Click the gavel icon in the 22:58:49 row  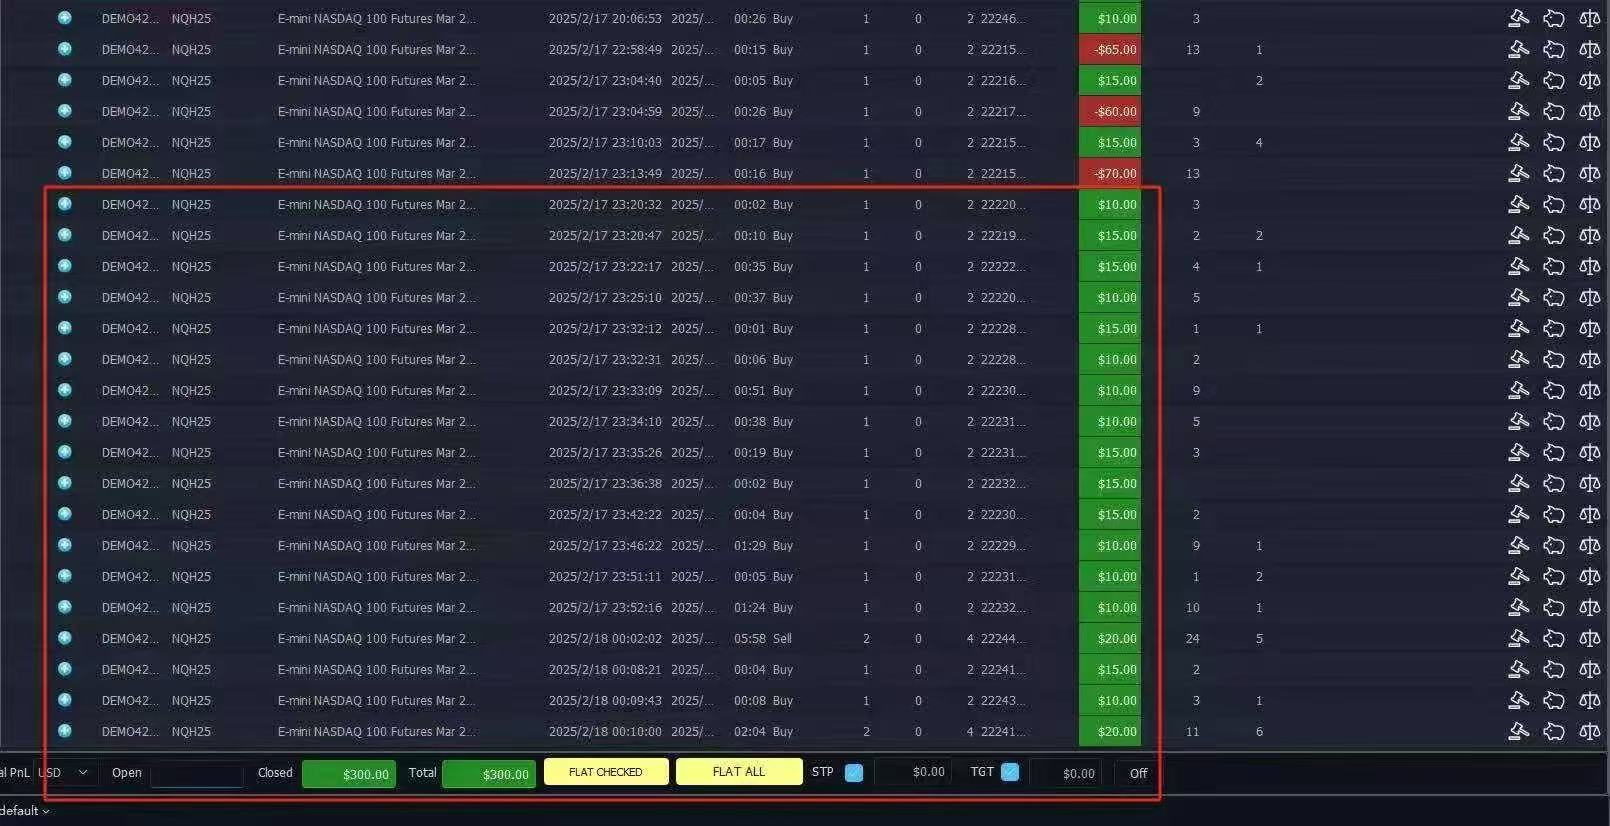tap(1518, 49)
